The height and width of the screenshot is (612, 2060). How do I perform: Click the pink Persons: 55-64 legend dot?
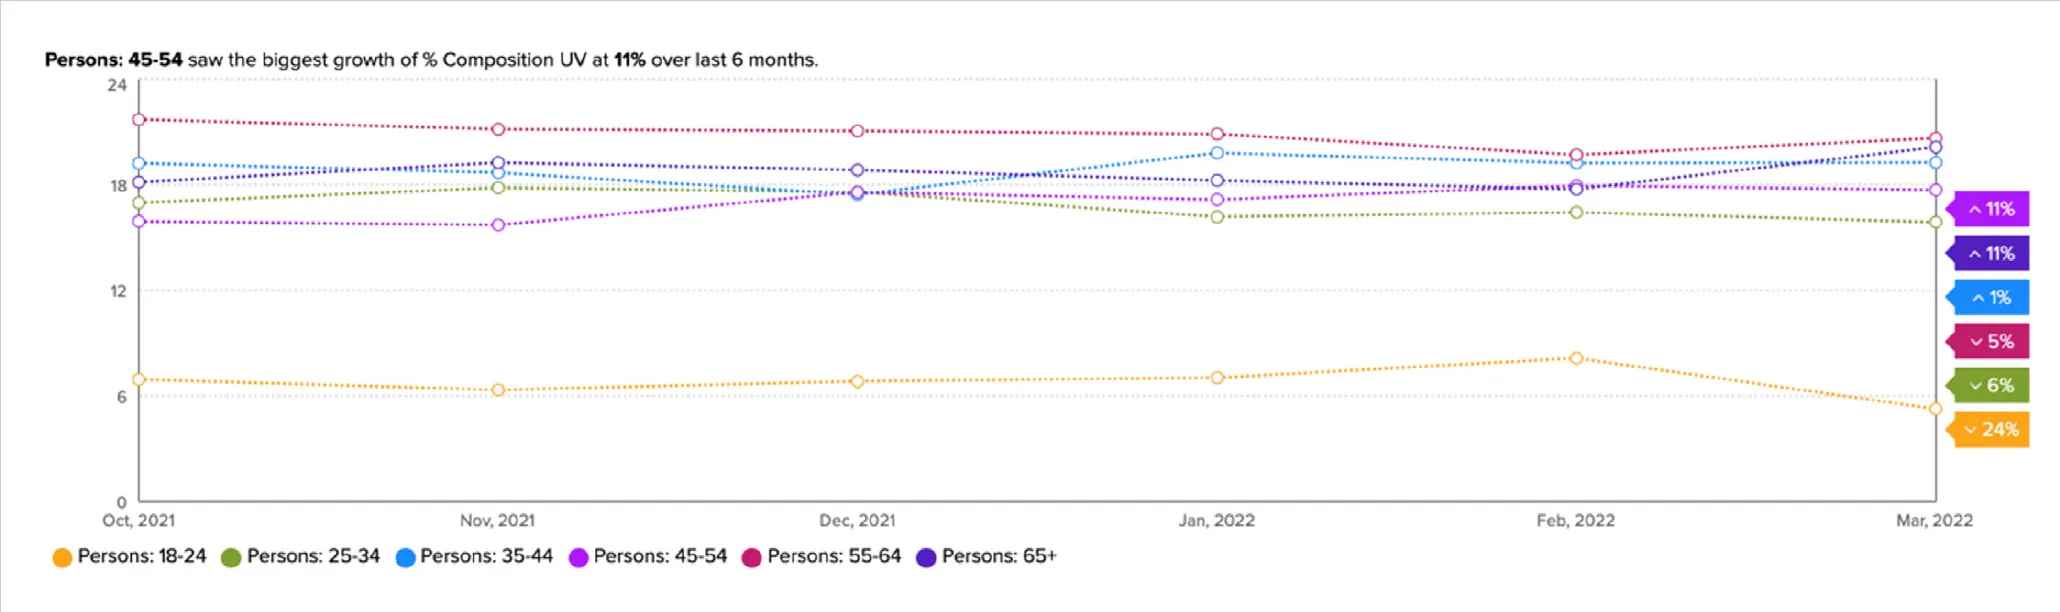(752, 557)
